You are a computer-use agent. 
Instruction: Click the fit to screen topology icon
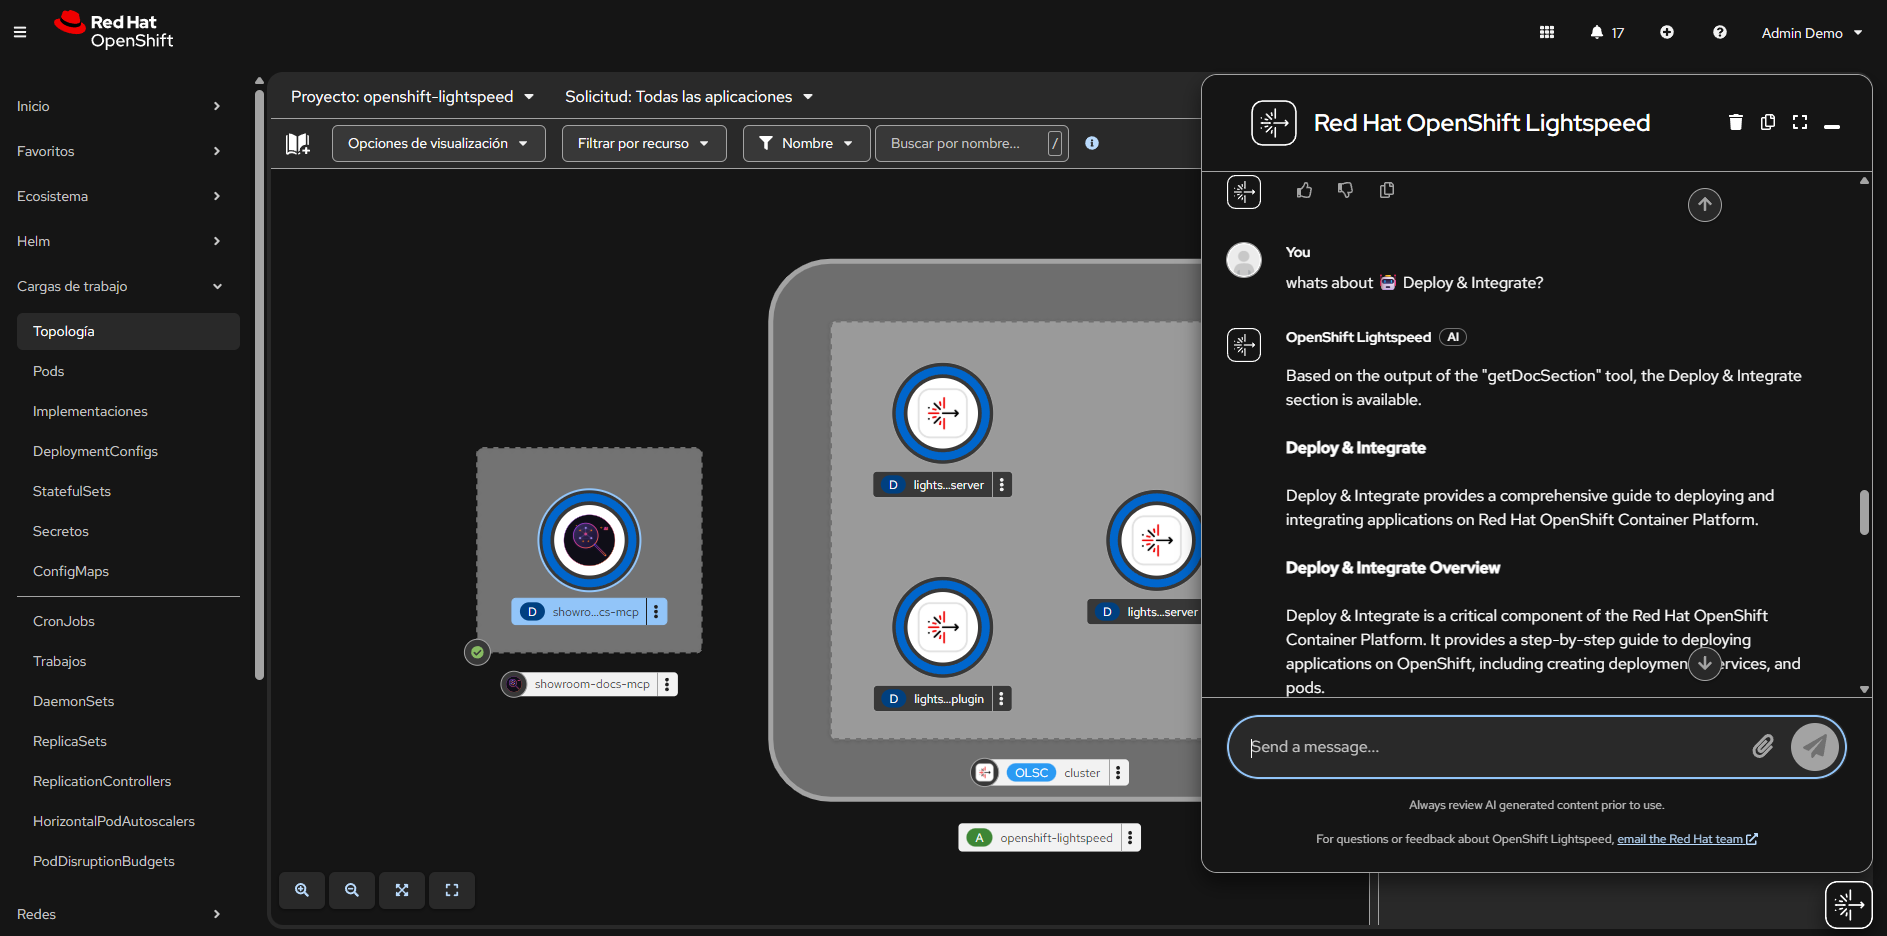click(x=402, y=890)
